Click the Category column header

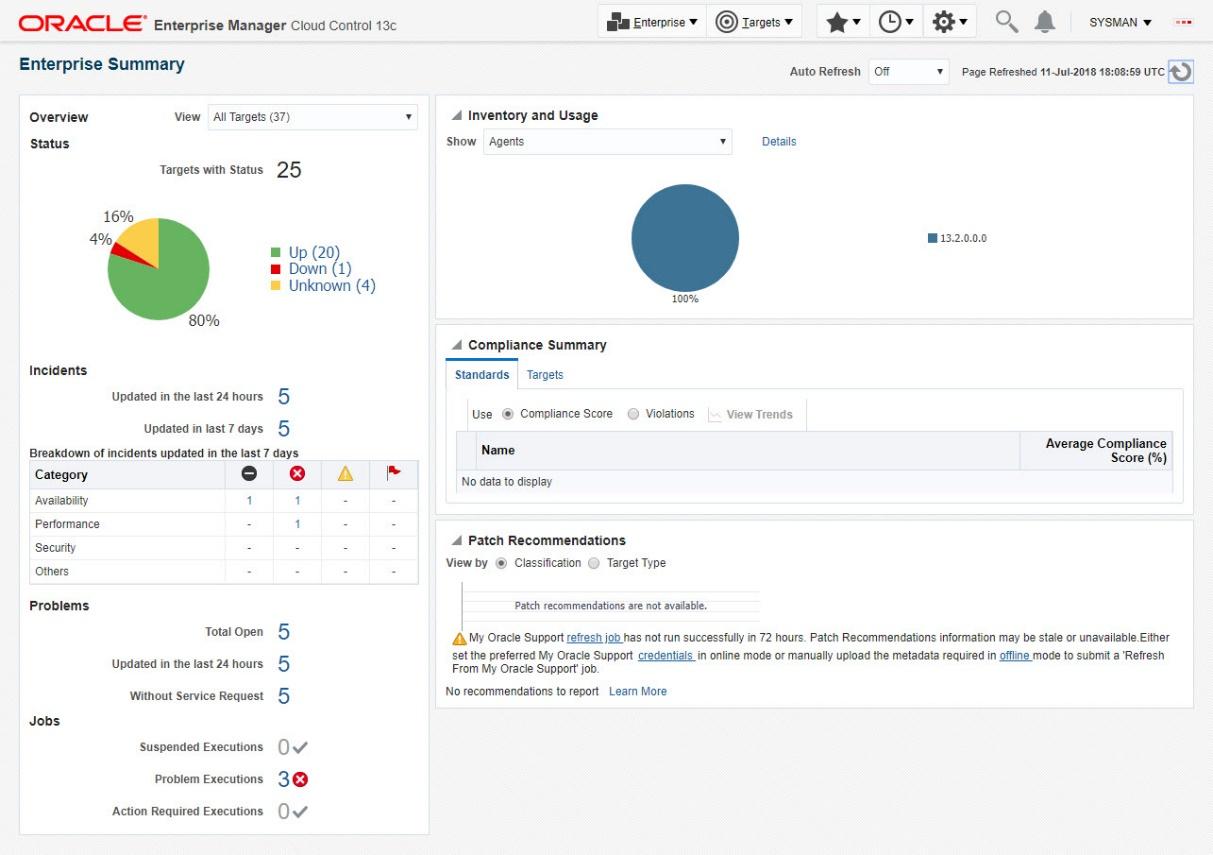[127, 475]
